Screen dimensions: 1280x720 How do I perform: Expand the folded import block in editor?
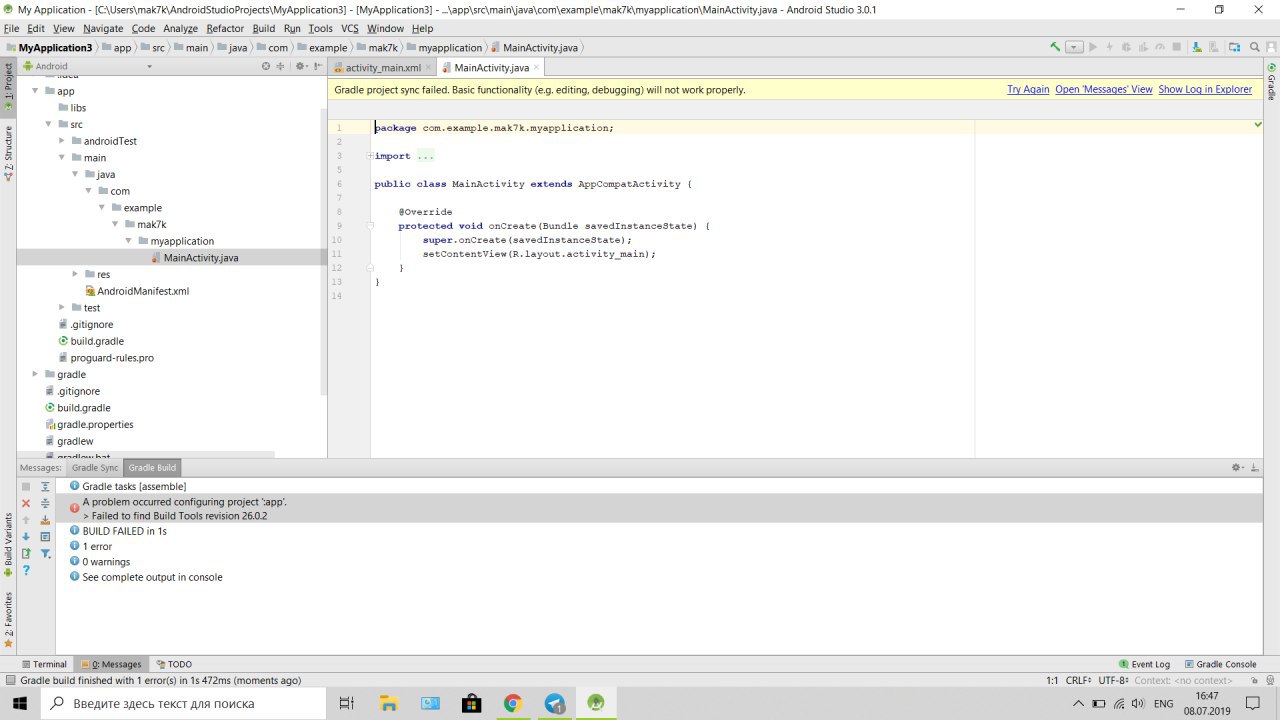tap(370, 156)
